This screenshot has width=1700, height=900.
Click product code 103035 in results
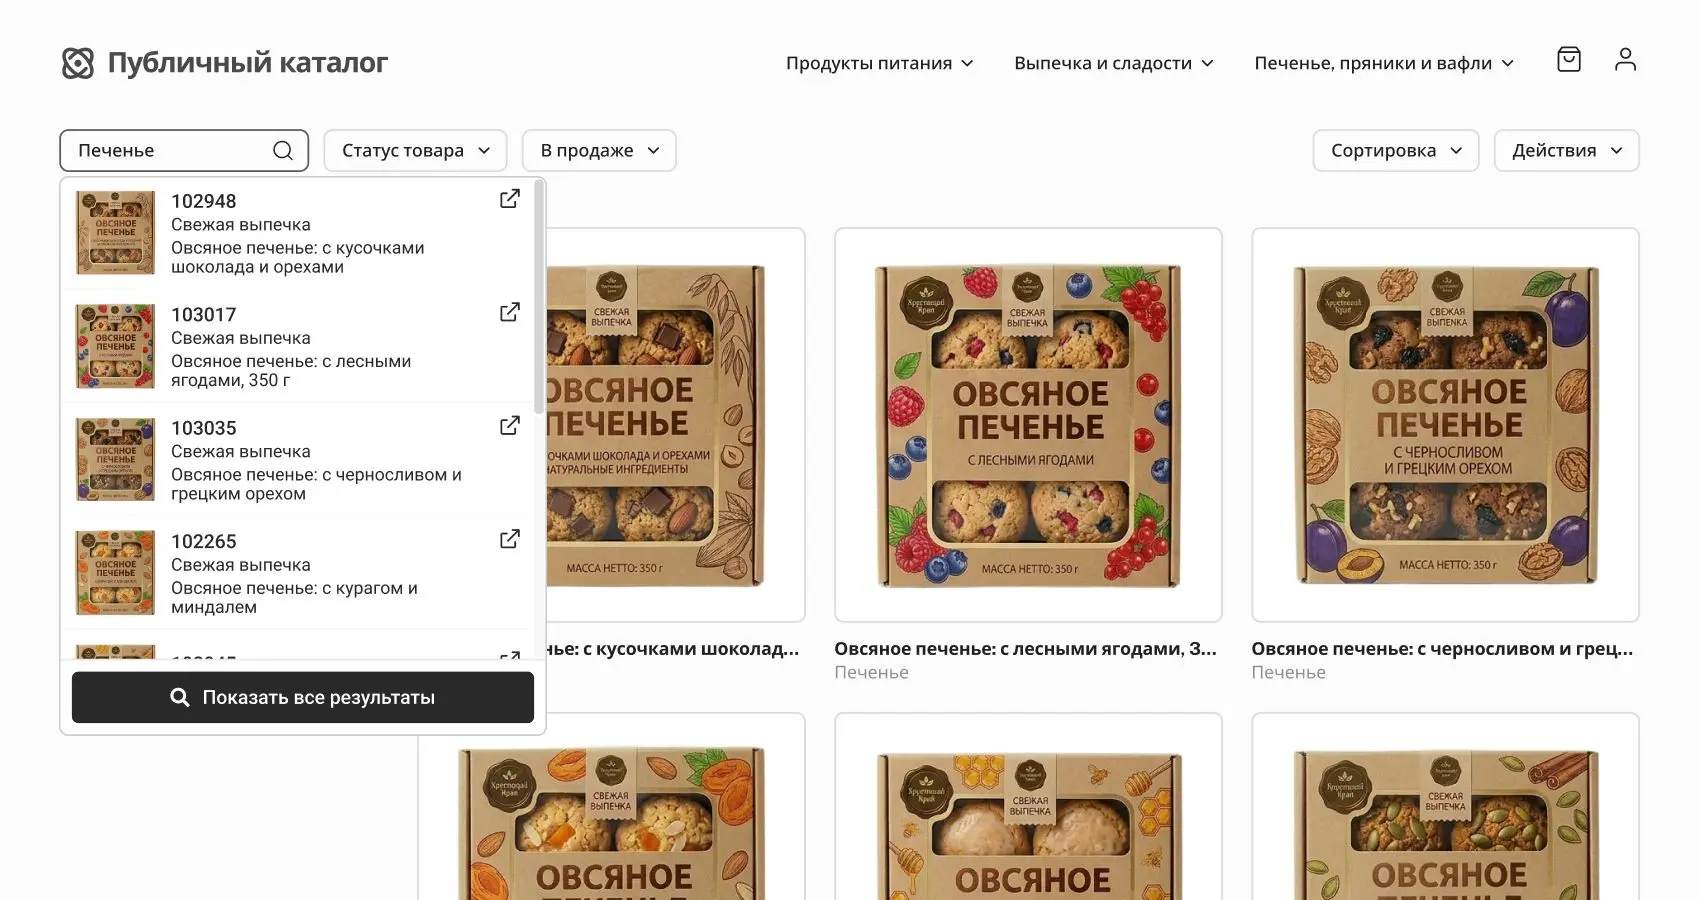point(204,428)
